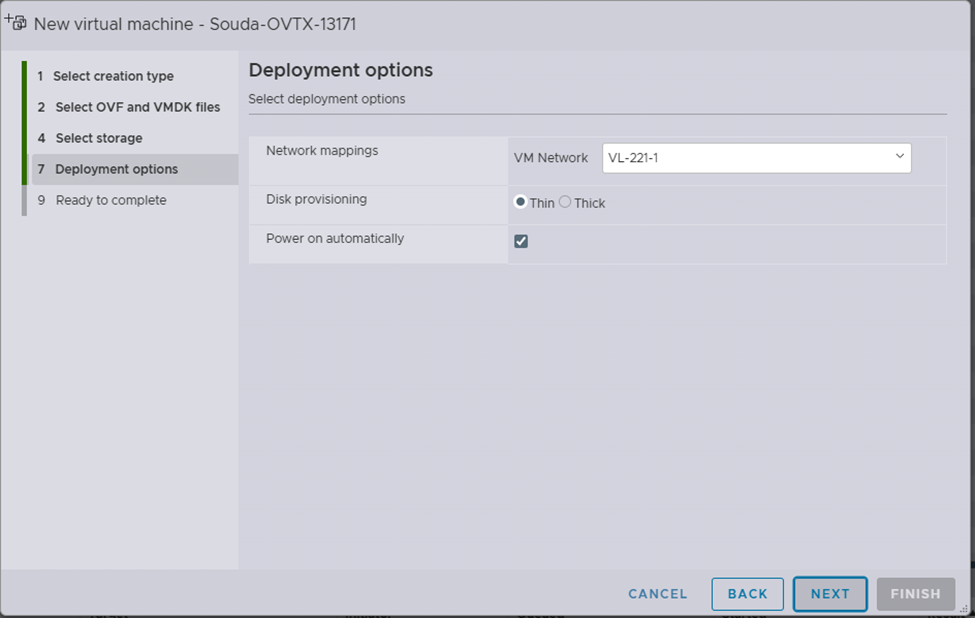This screenshot has height=618, width=975.
Task: Proceed by clicking NEXT
Action: (x=830, y=594)
